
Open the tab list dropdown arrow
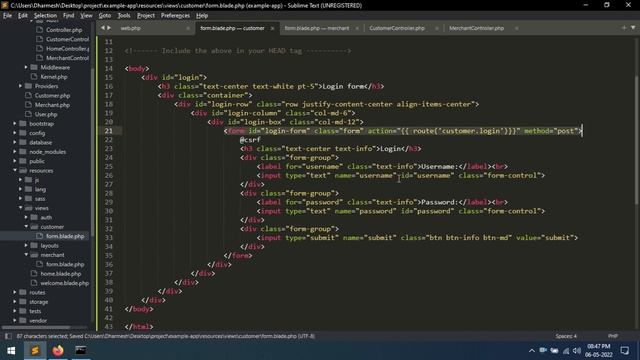(633, 28)
